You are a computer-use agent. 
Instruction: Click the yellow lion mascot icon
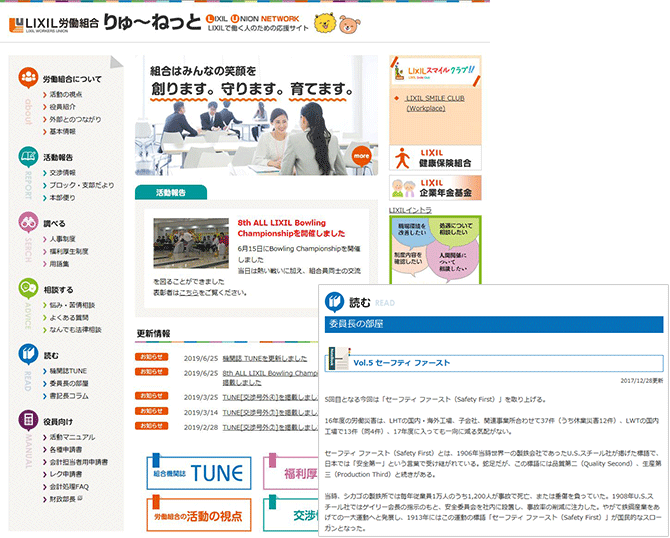pyautogui.click(x=325, y=23)
